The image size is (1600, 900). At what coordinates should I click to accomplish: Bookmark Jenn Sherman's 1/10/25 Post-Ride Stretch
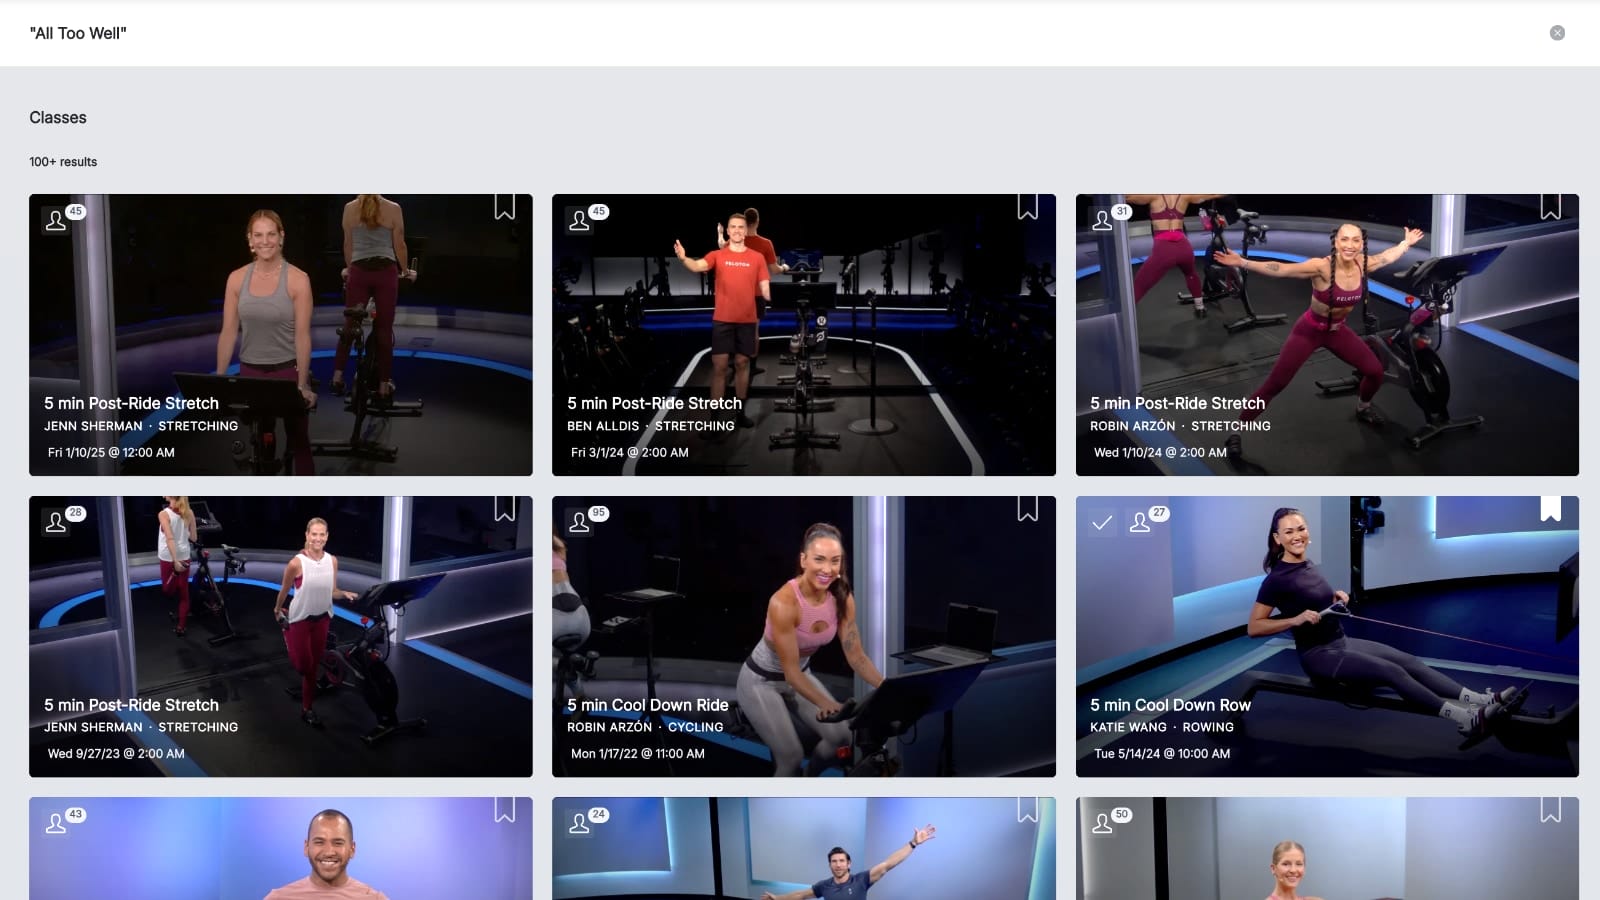[x=505, y=207]
